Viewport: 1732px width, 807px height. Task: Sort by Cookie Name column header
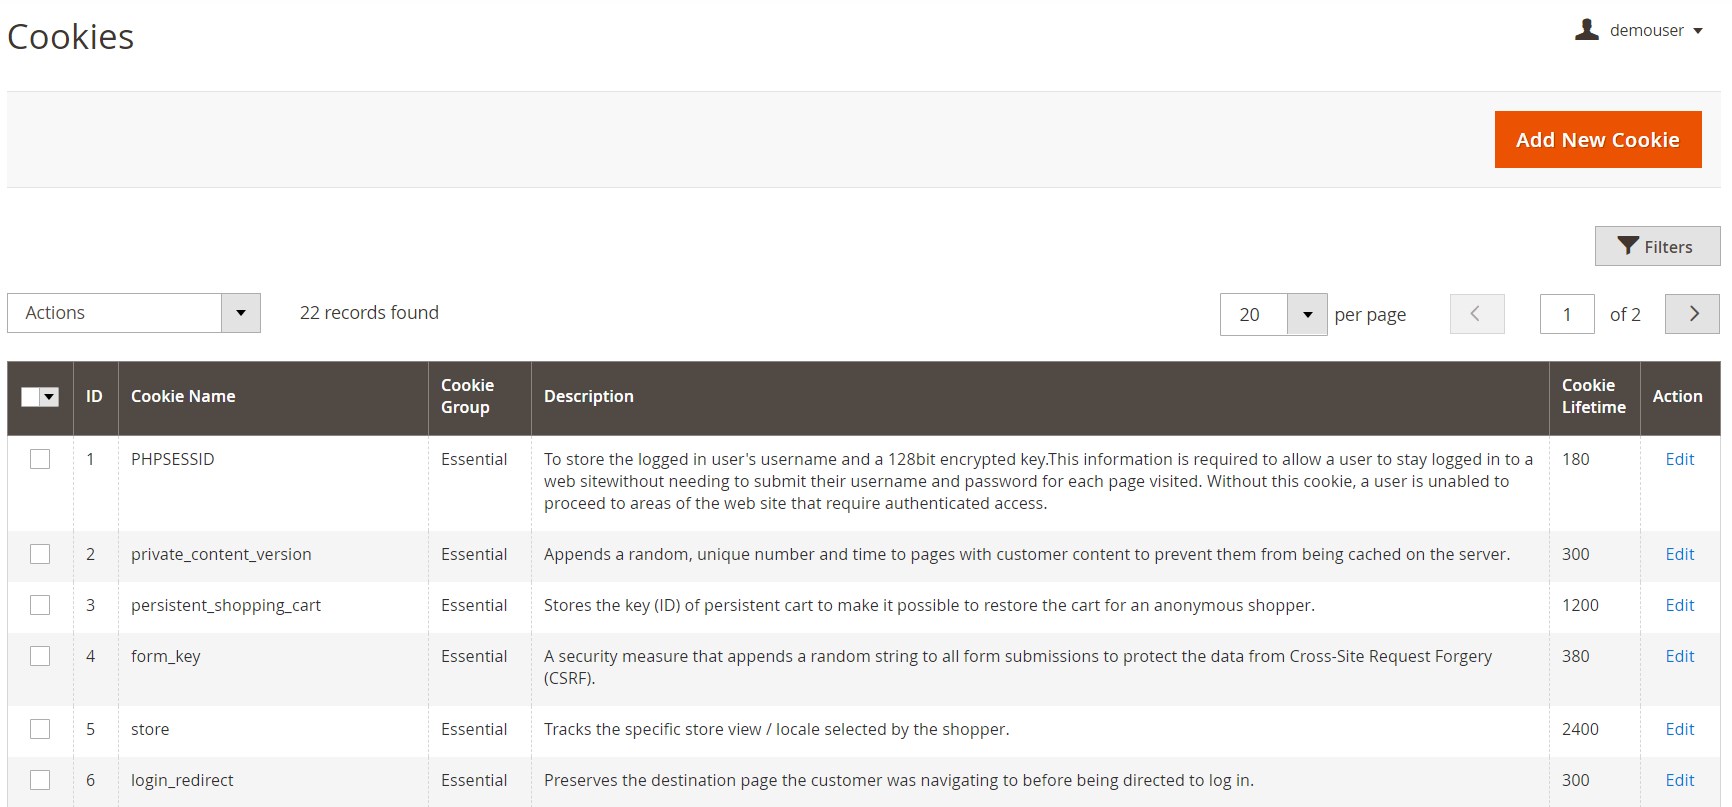183,396
